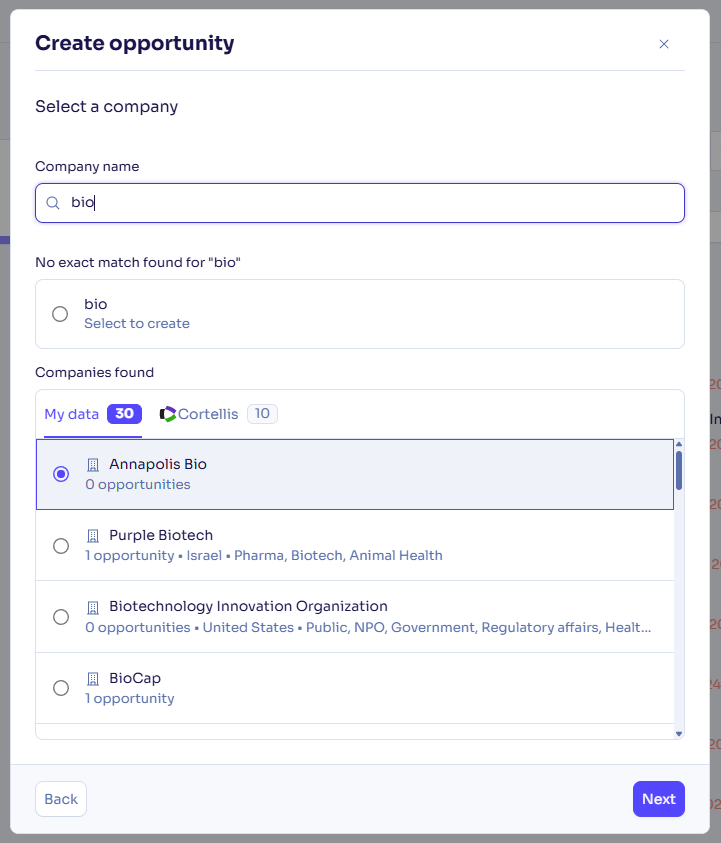Switch to the Cortellis tab
Screen dimensions: 721x843
point(218,414)
